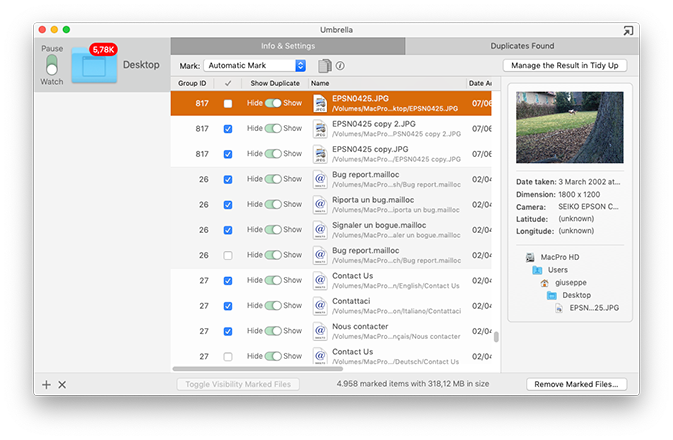The height and width of the screenshot is (440, 673).
Task: Click mail icon of Contattaci file
Action: tap(320, 306)
